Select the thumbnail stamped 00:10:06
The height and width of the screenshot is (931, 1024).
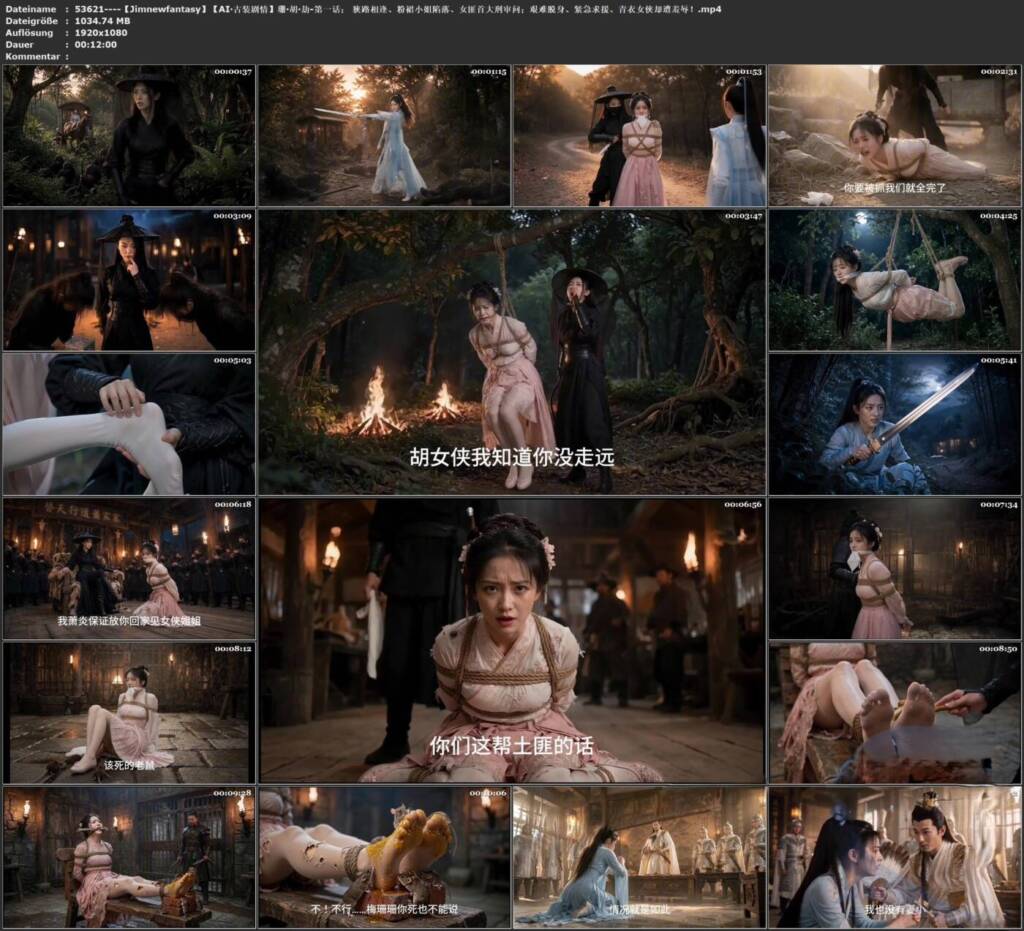384,857
